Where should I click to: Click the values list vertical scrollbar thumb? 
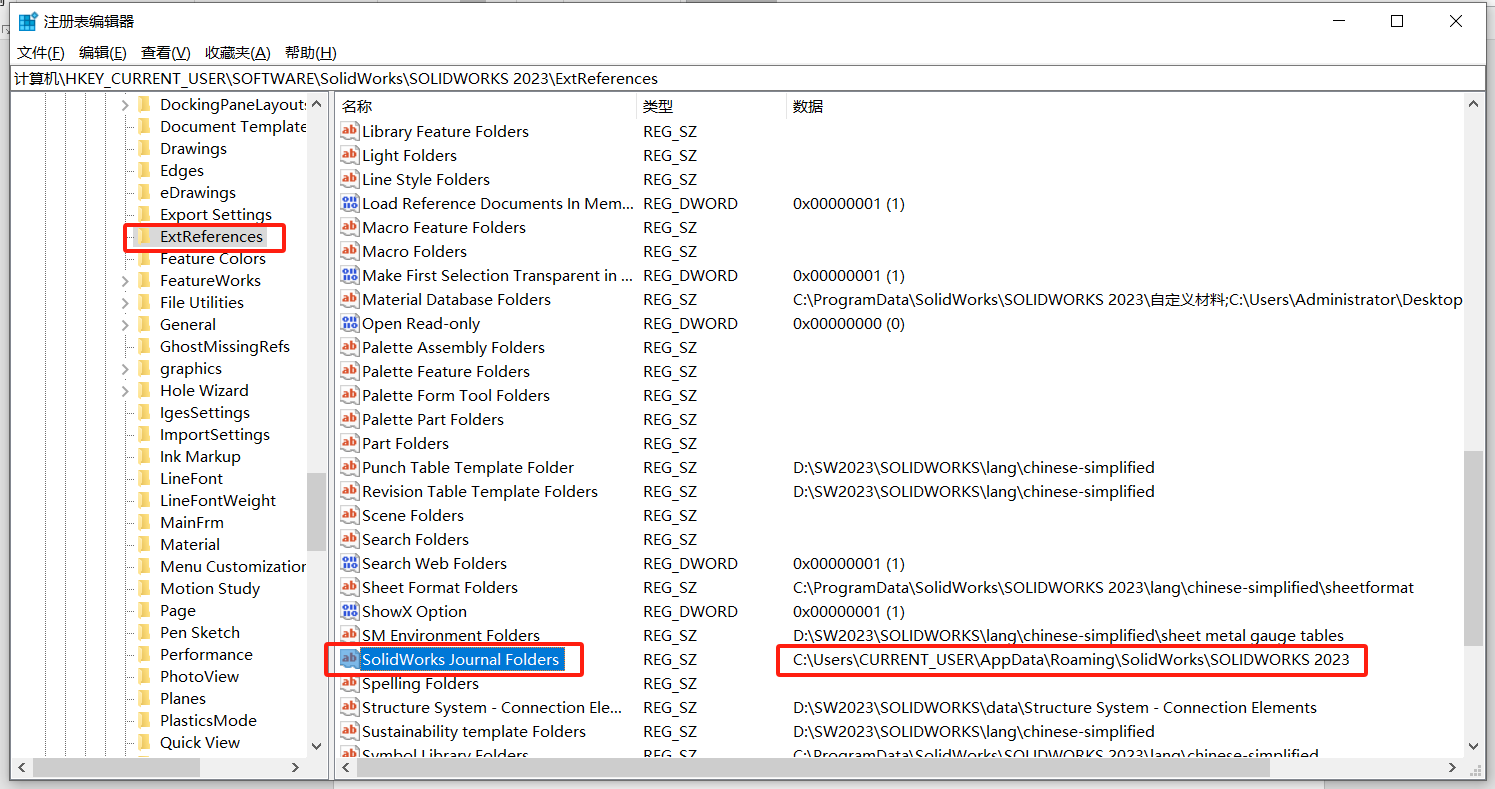[x=1473, y=548]
